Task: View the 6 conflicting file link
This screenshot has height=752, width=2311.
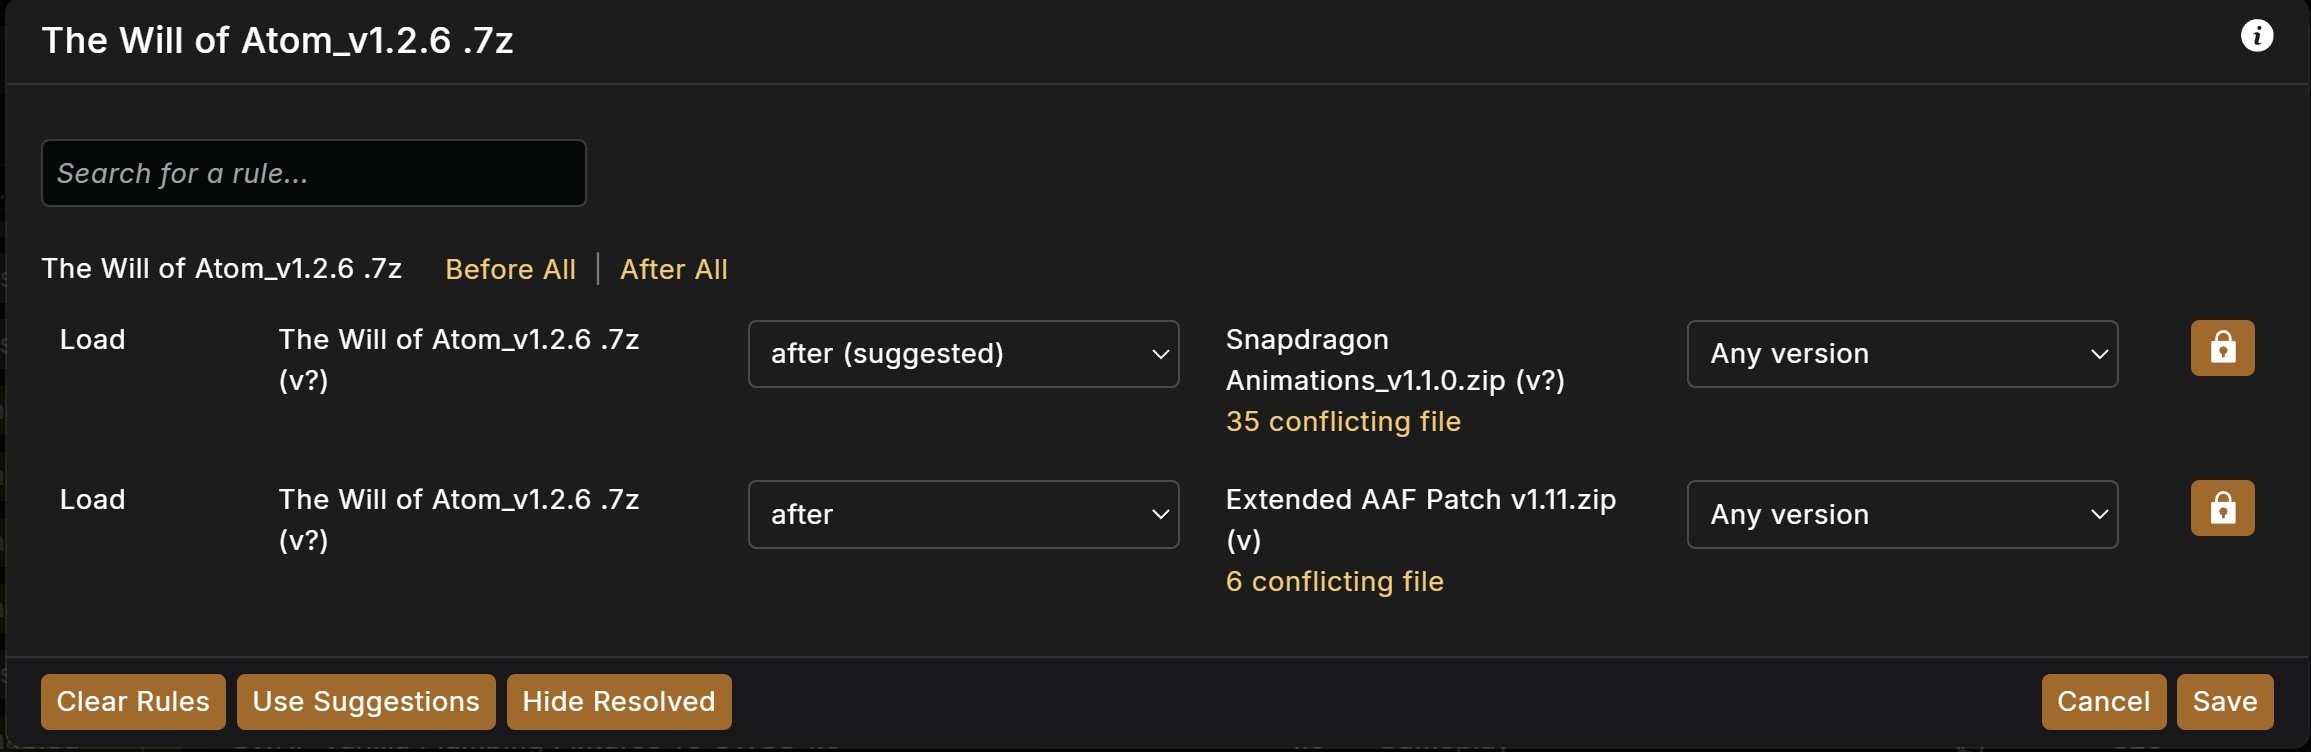Action: 1334,581
